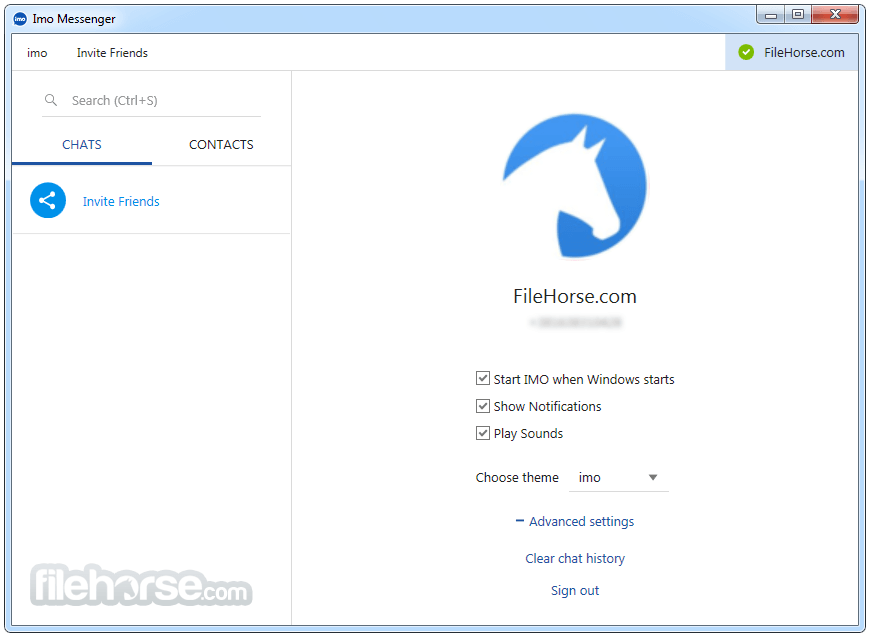Disable the Play Sounds checkbox
Screen dimensions: 869x636
click(x=483, y=433)
